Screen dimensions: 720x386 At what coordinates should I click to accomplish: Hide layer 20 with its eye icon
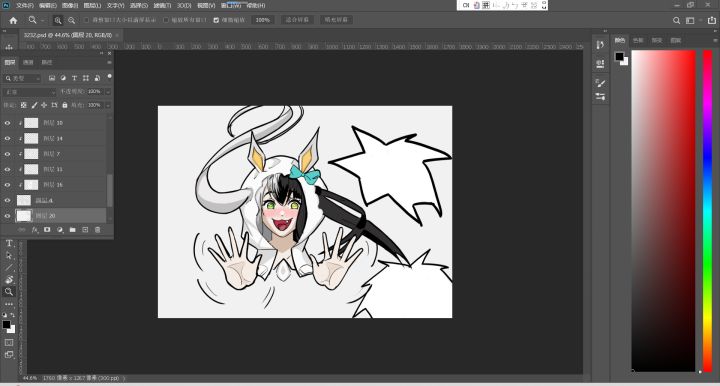click(x=7, y=216)
